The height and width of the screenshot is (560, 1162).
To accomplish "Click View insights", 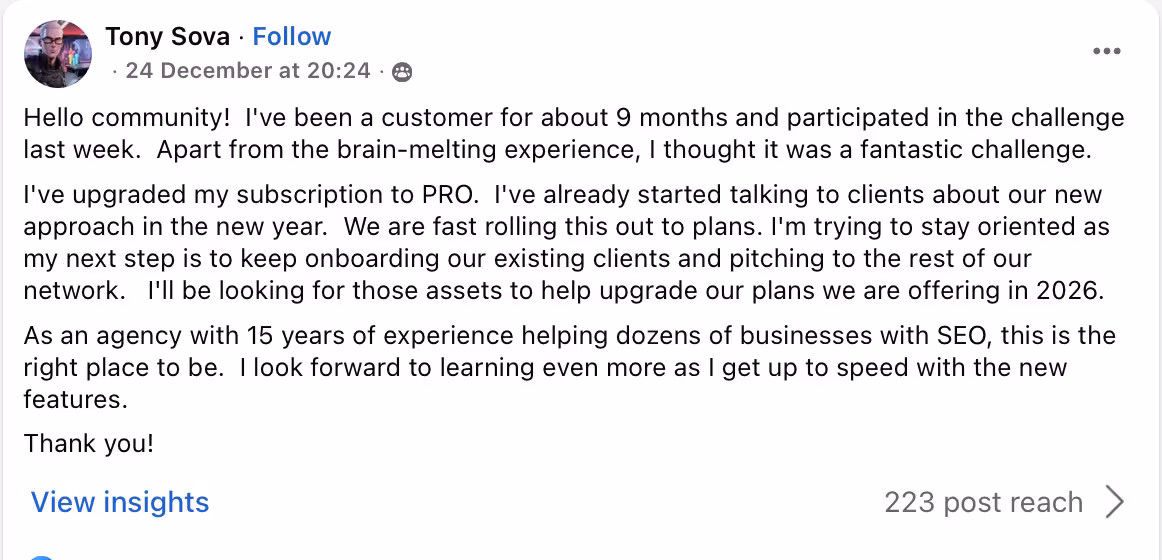I will [x=120, y=502].
